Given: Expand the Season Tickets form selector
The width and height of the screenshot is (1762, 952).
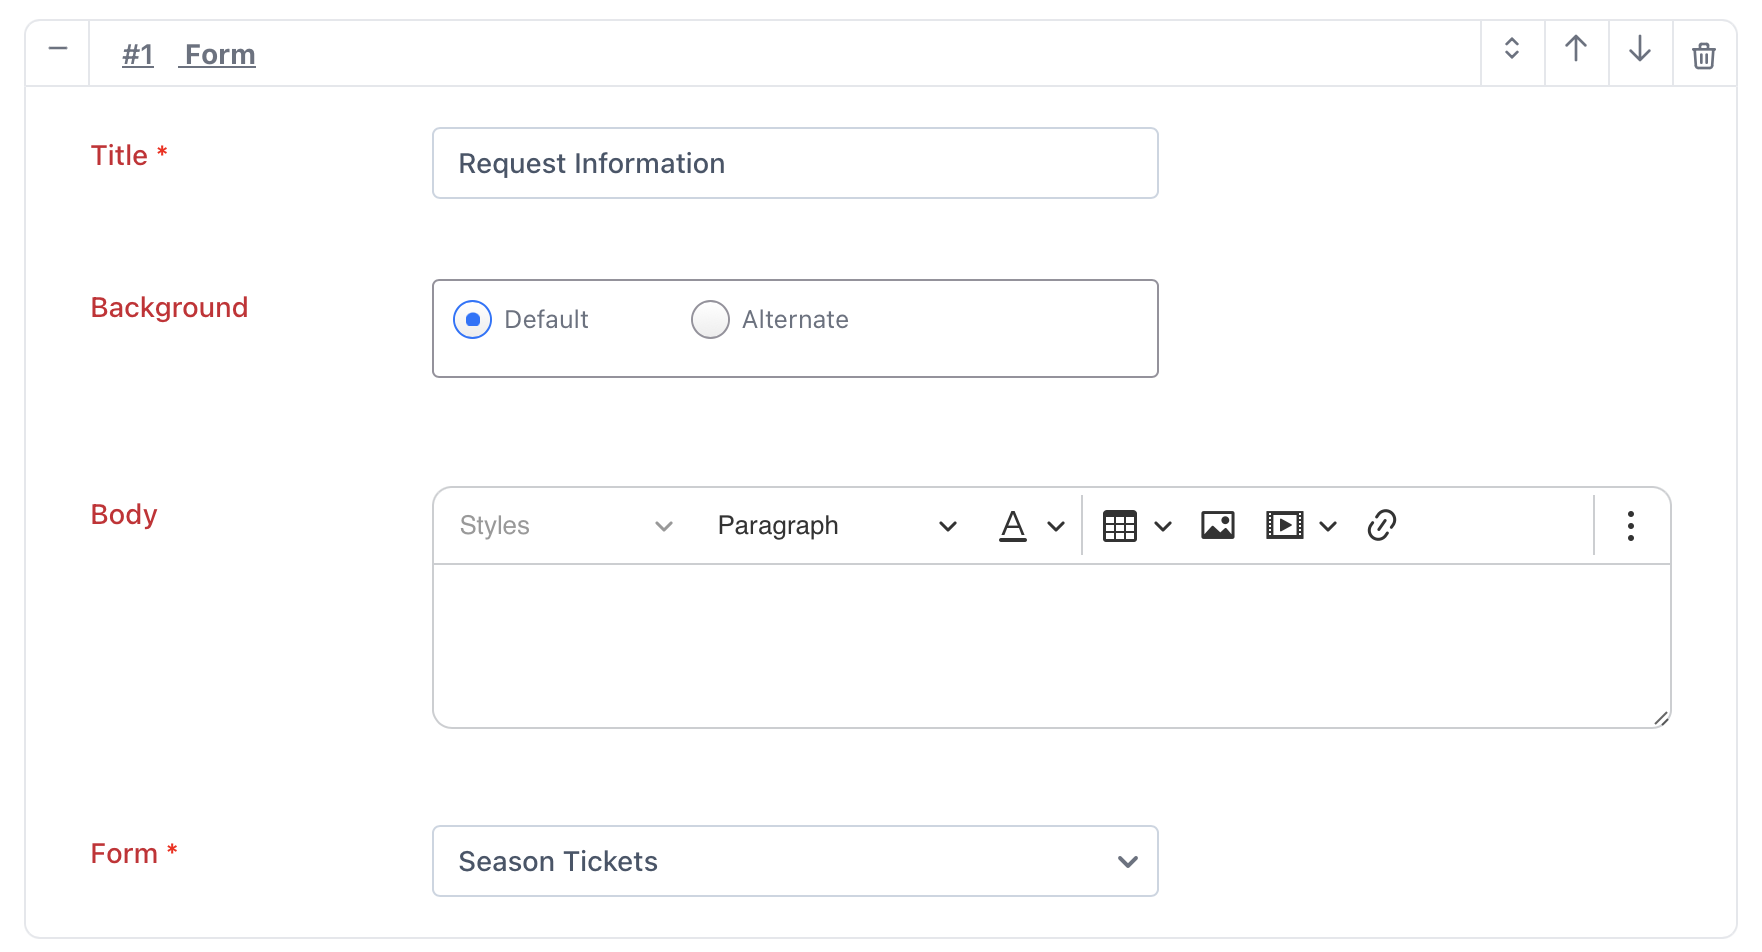Looking at the screenshot, I should coord(795,861).
